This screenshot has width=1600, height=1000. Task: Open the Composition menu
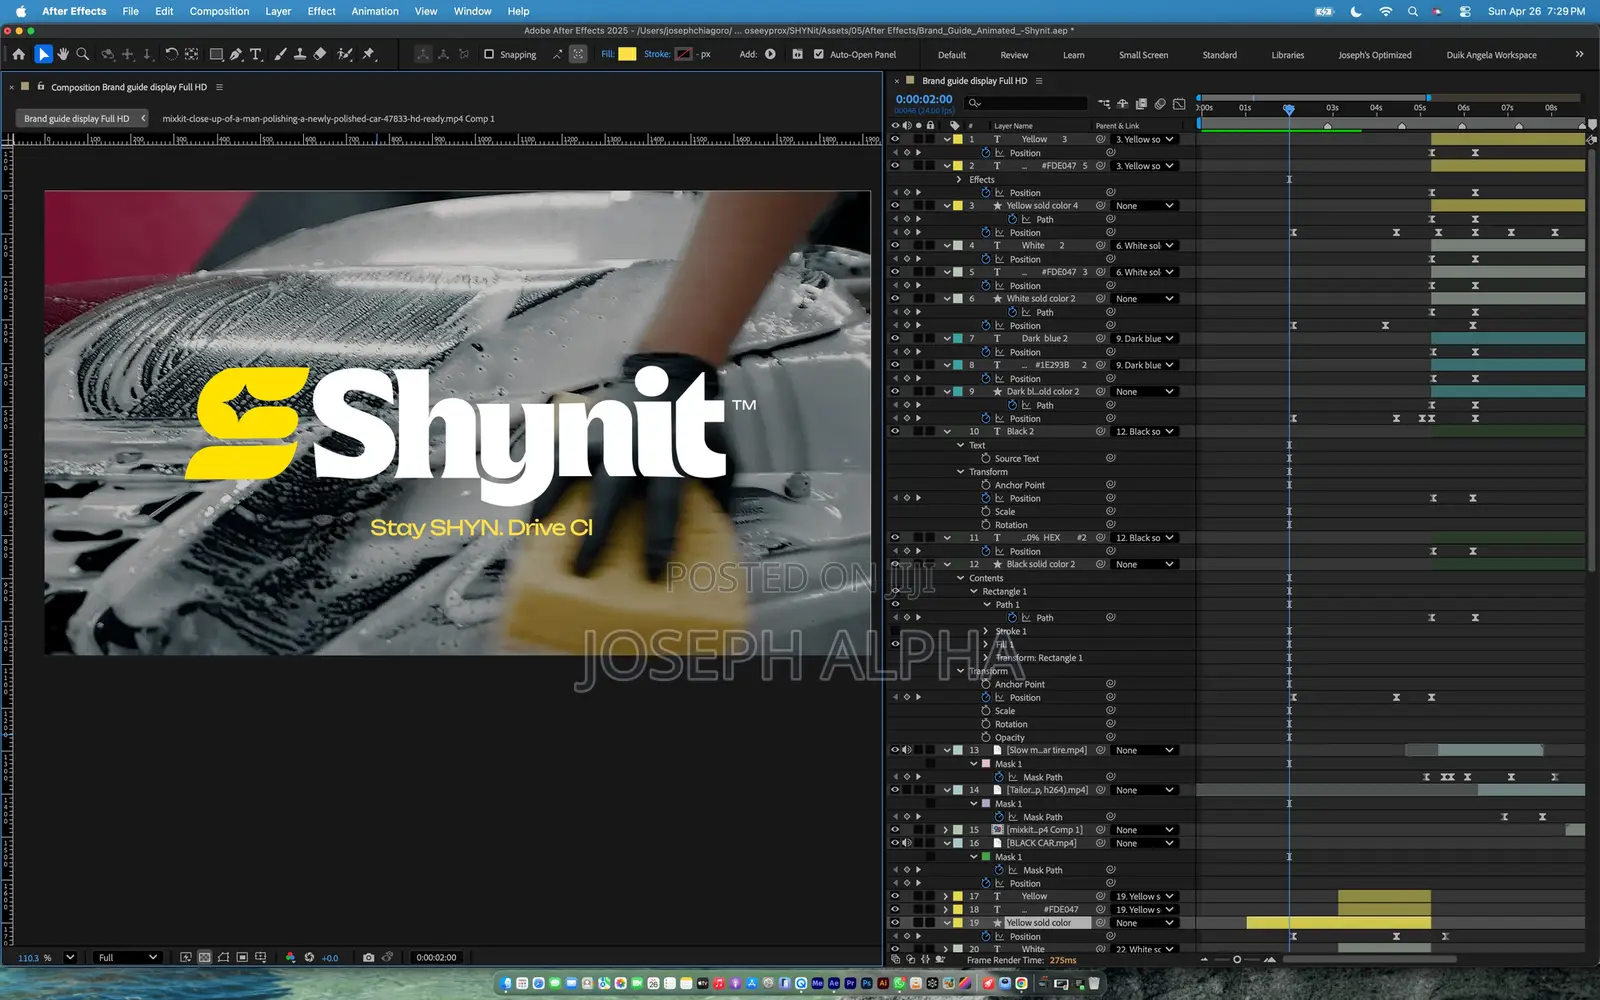[x=219, y=11]
